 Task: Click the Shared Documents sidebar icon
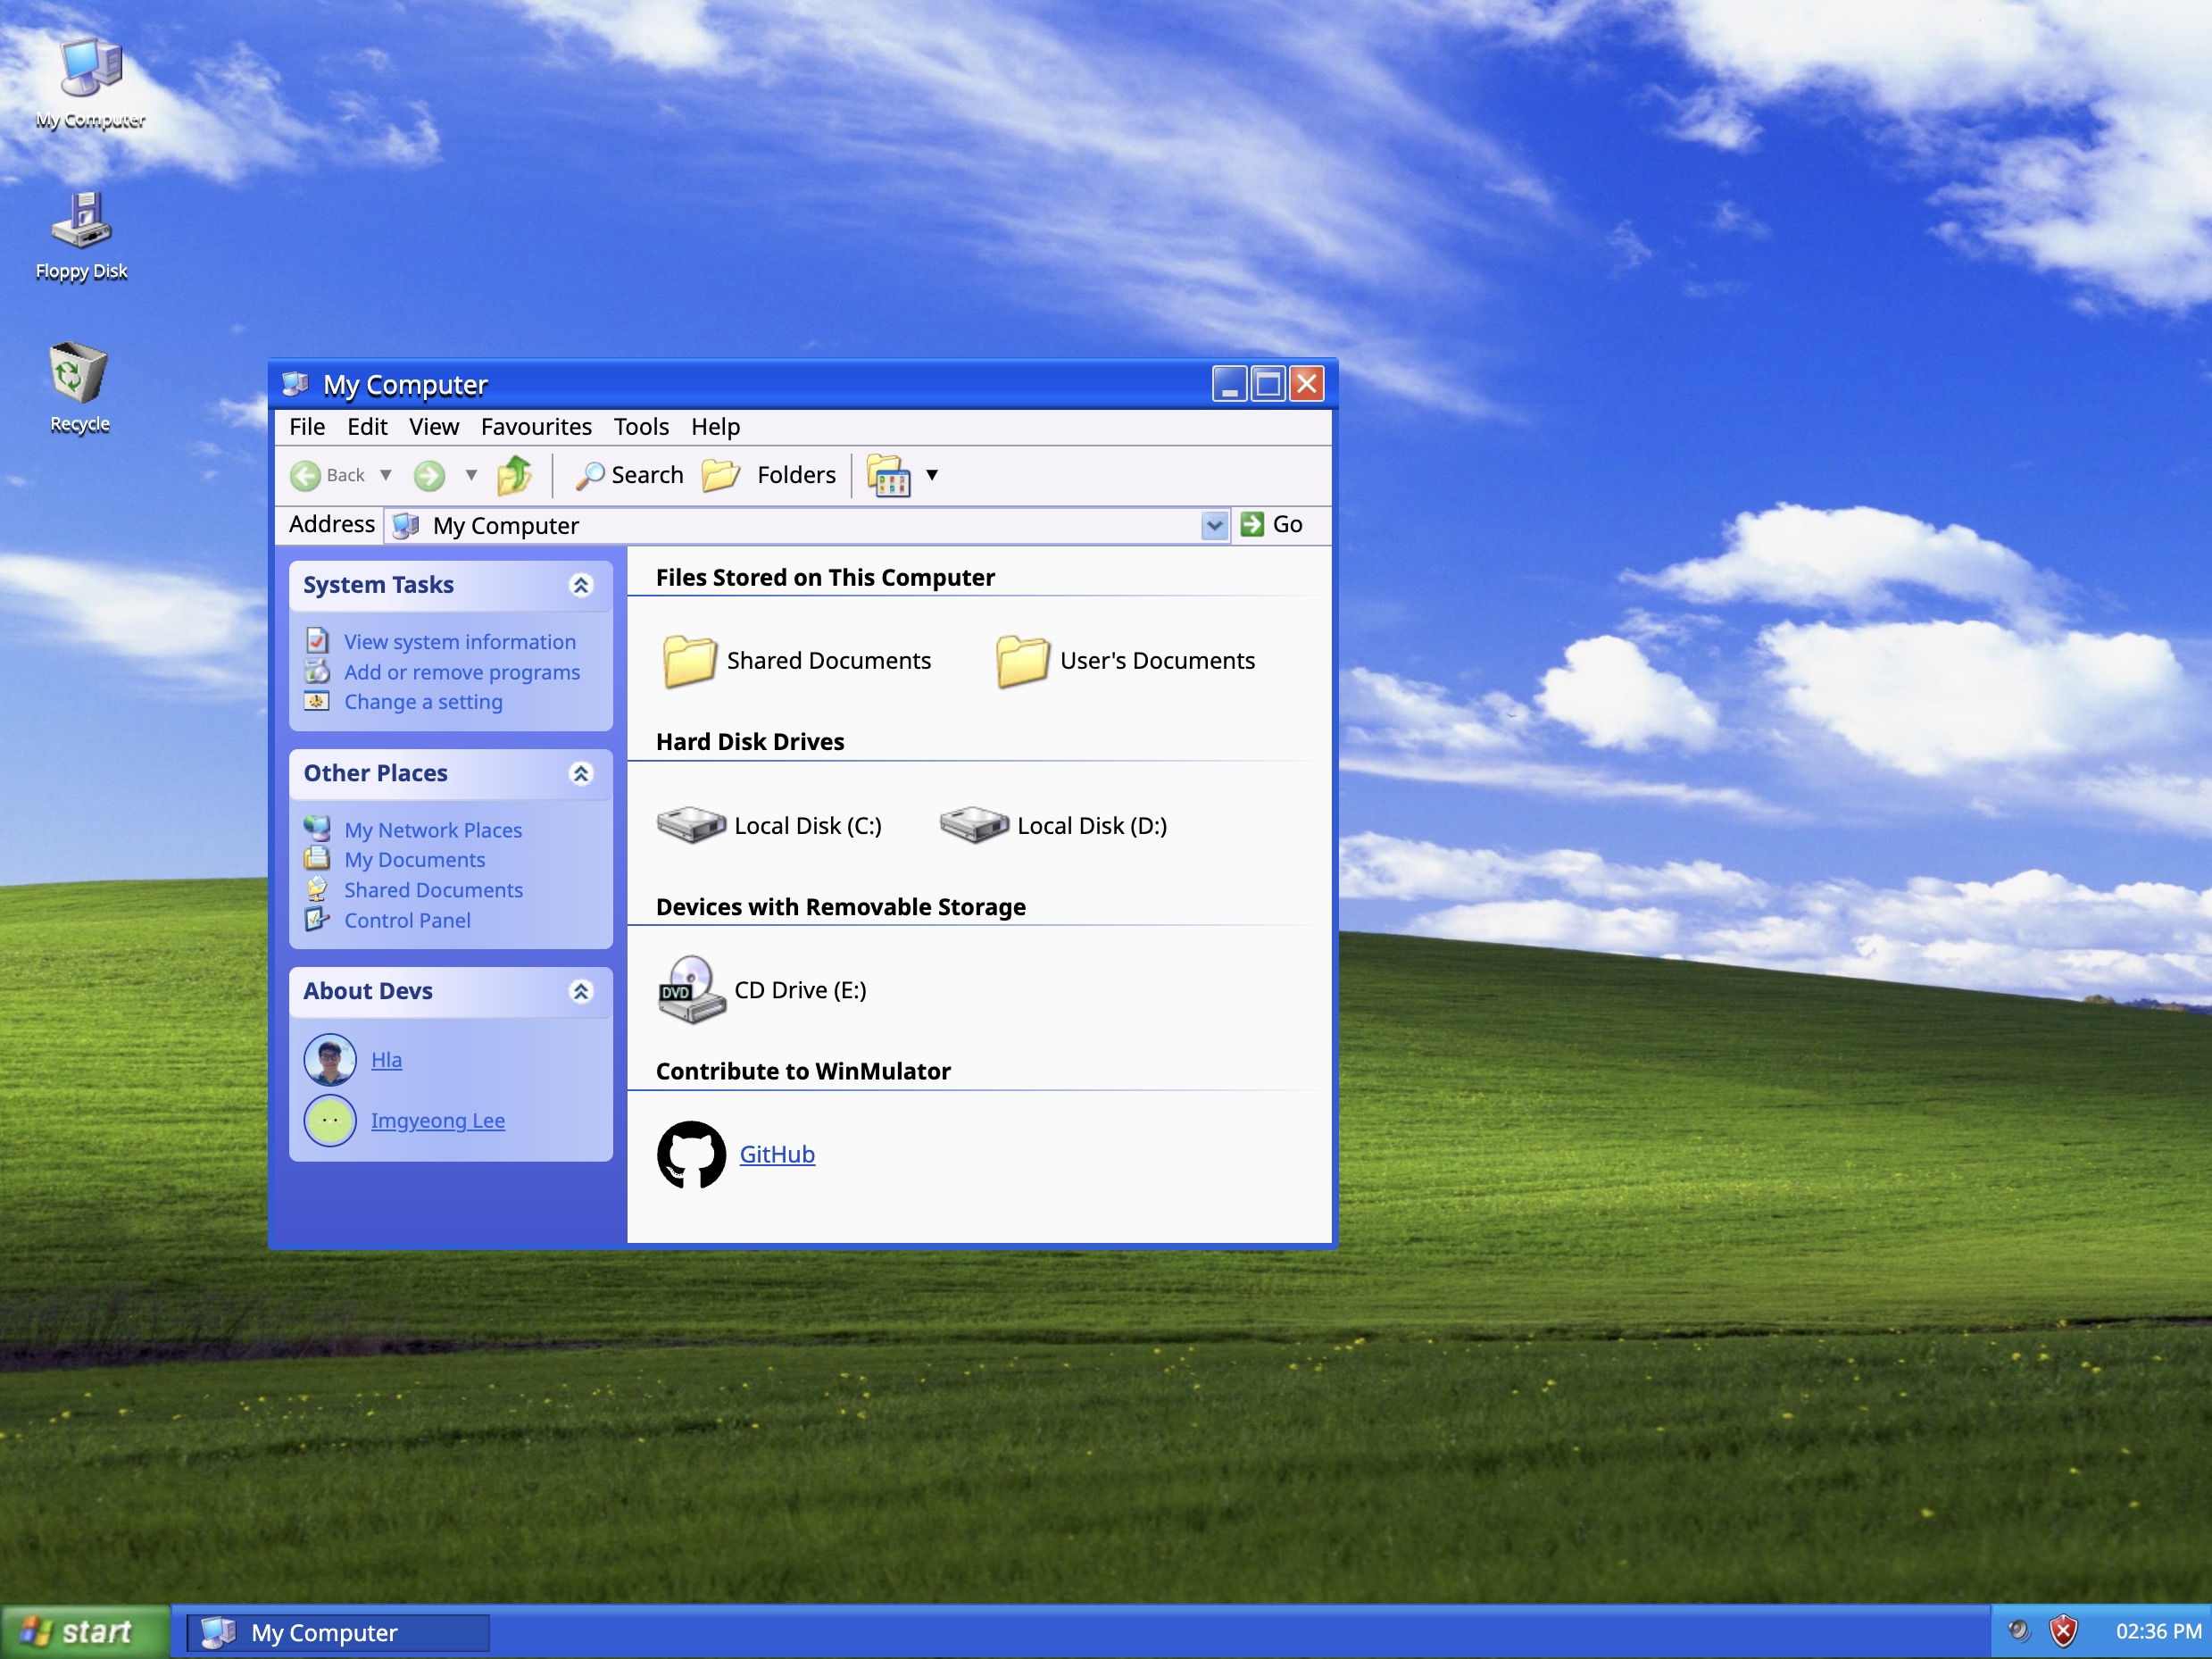[x=317, y=888]
